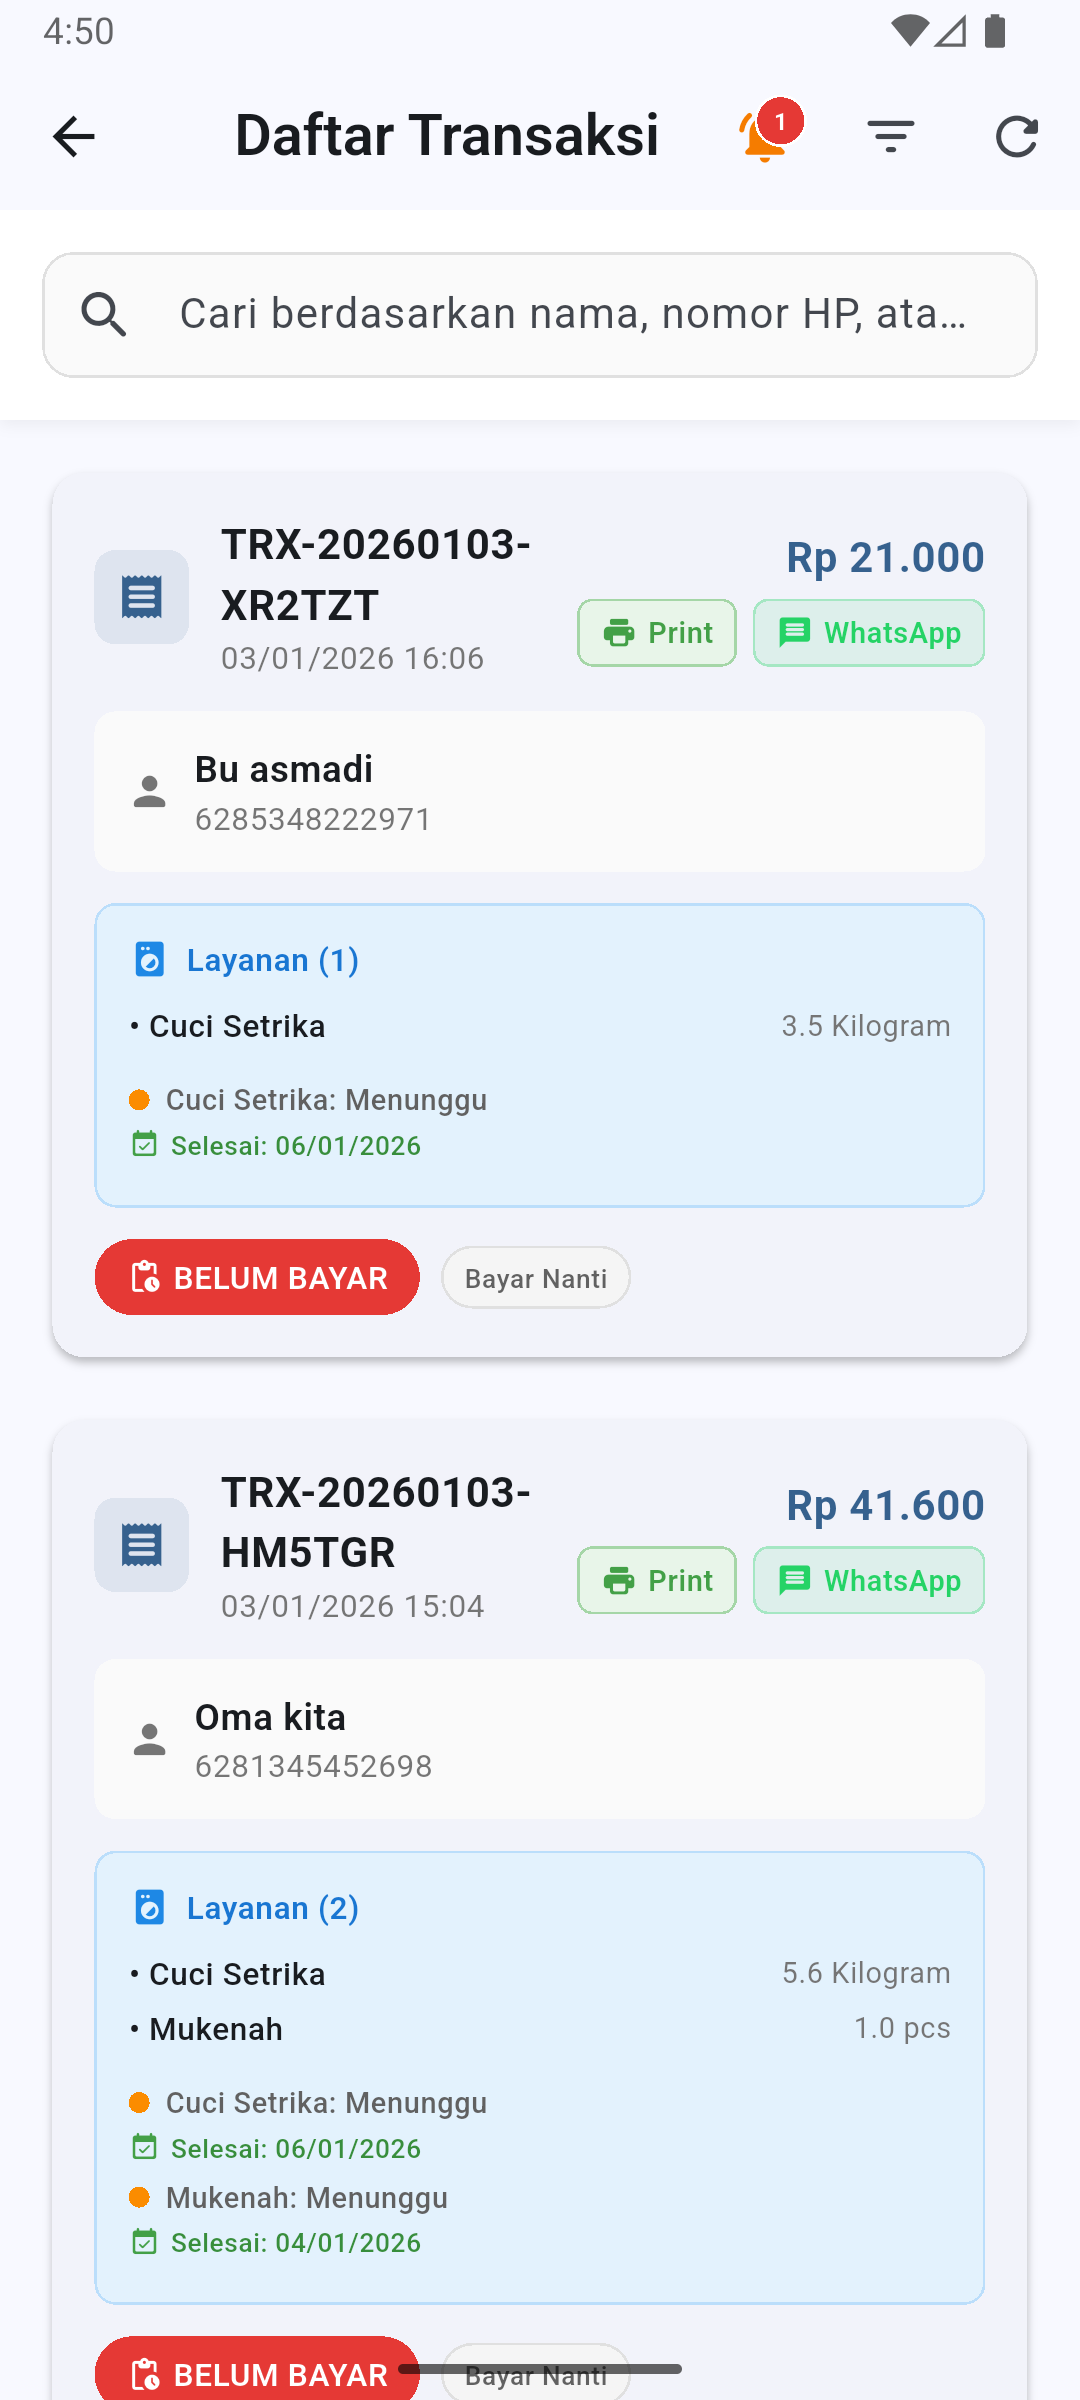
Task: Send Rp 41.600 transaction via WhatsApp
Action: click(x=868, y=1581)
